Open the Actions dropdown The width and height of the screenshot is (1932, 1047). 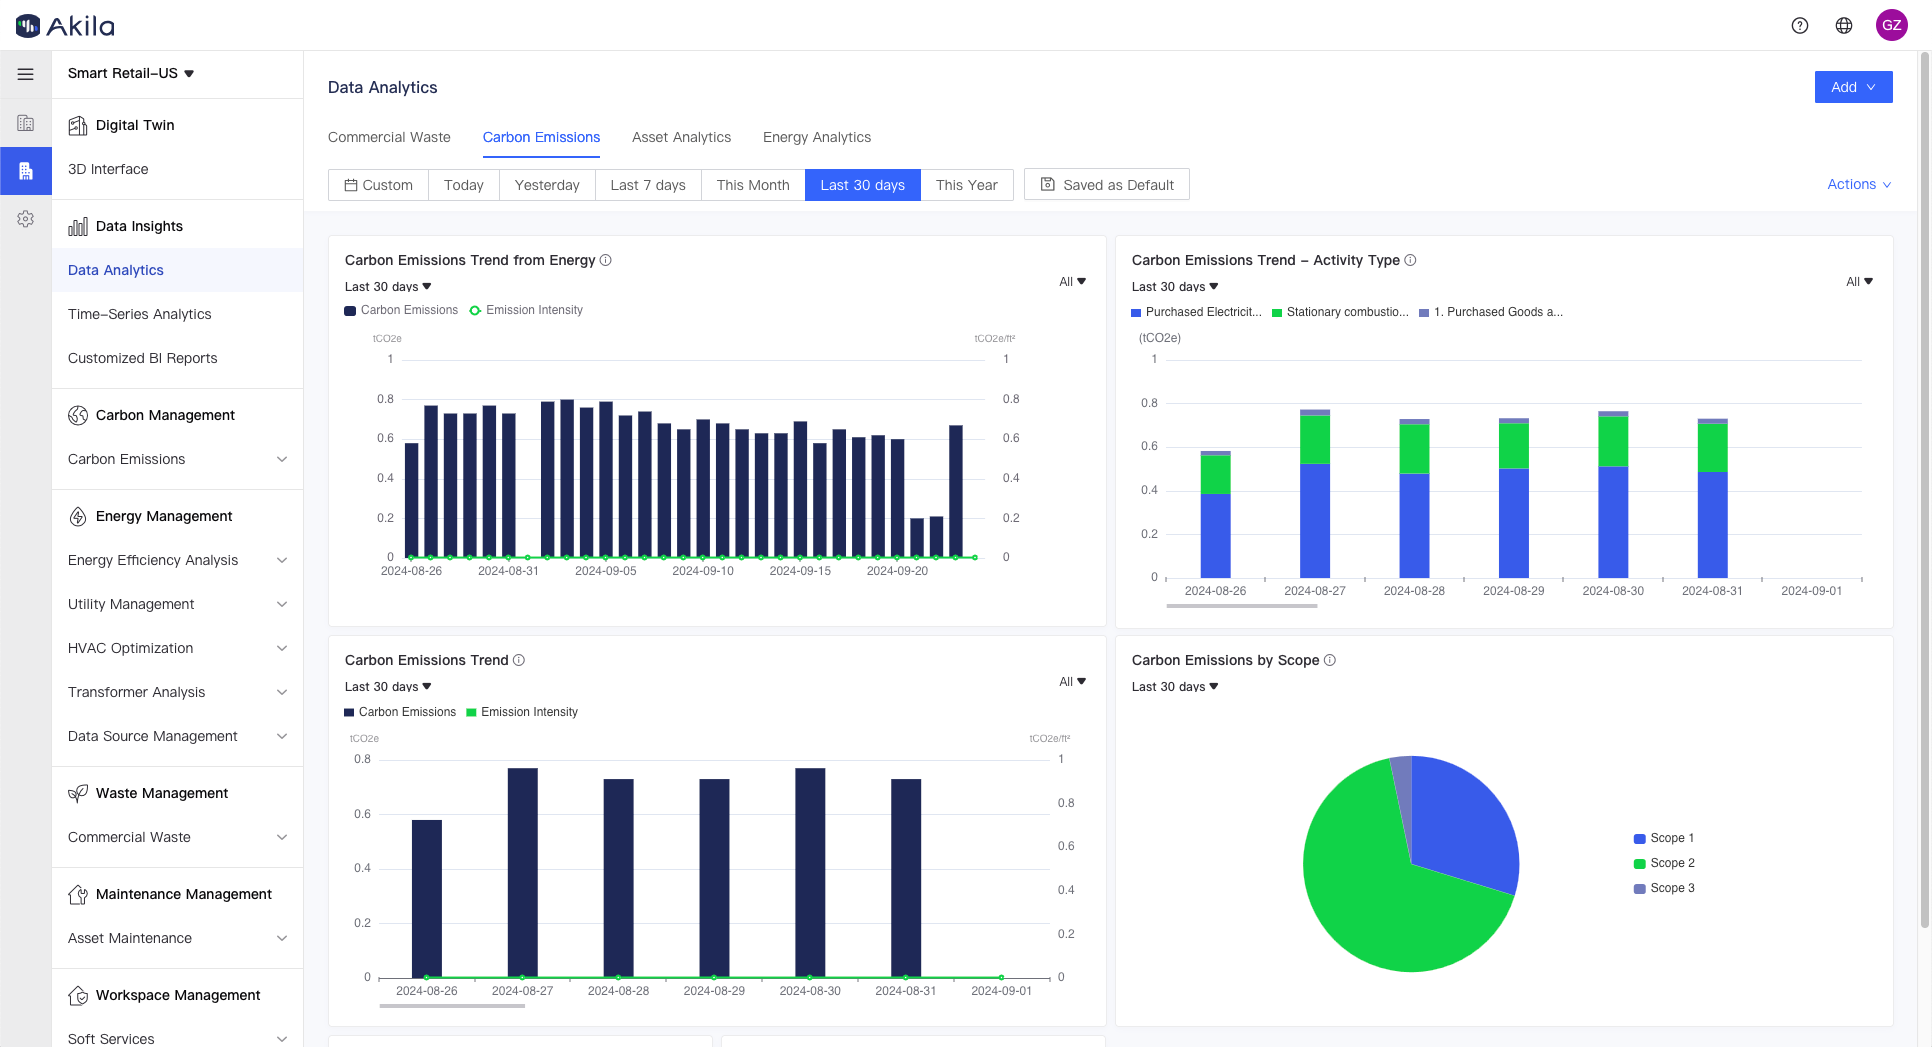click(1858, 184)
